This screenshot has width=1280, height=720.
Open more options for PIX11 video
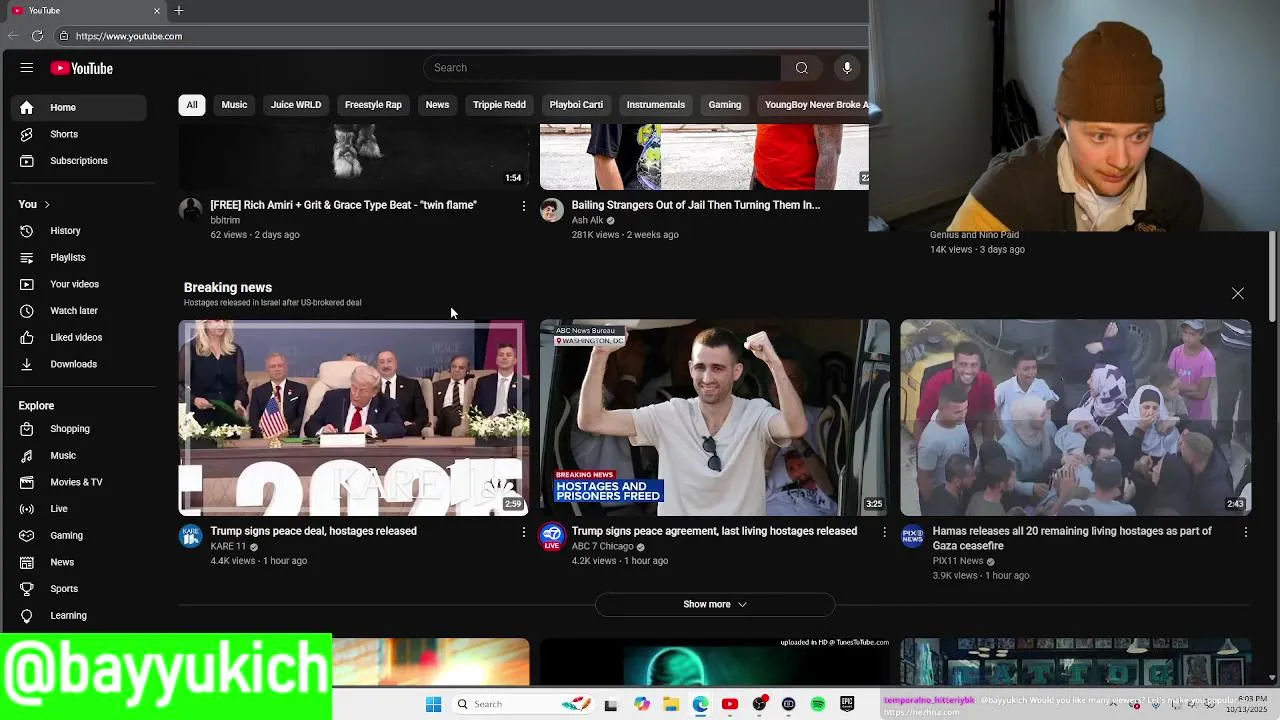(x=1245, y=533)
